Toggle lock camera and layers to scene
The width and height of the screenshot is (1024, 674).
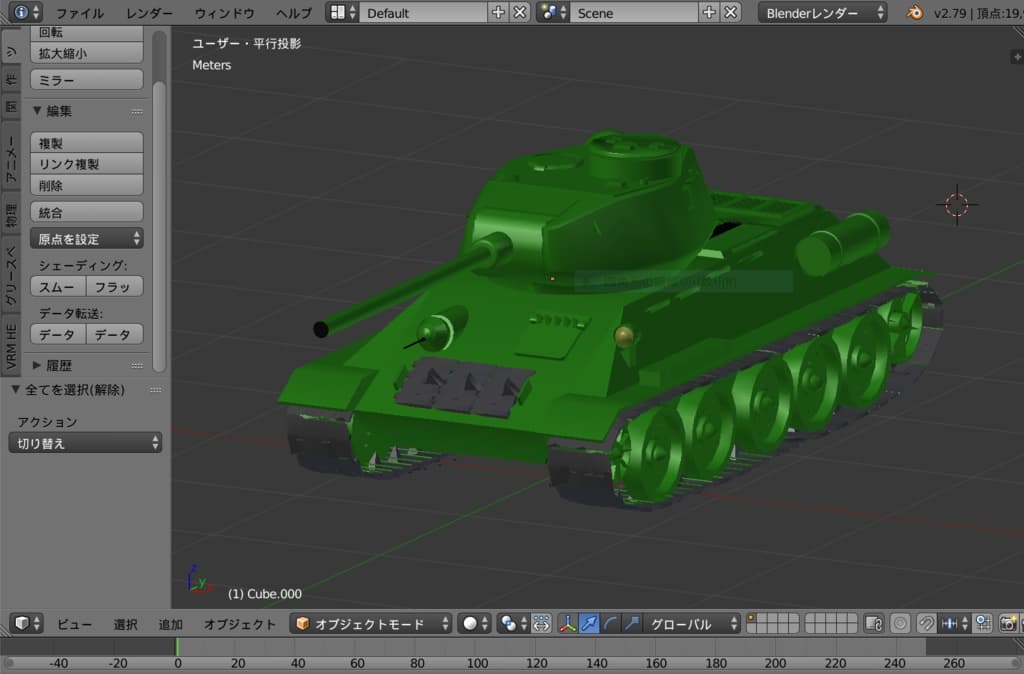point(874,624)
